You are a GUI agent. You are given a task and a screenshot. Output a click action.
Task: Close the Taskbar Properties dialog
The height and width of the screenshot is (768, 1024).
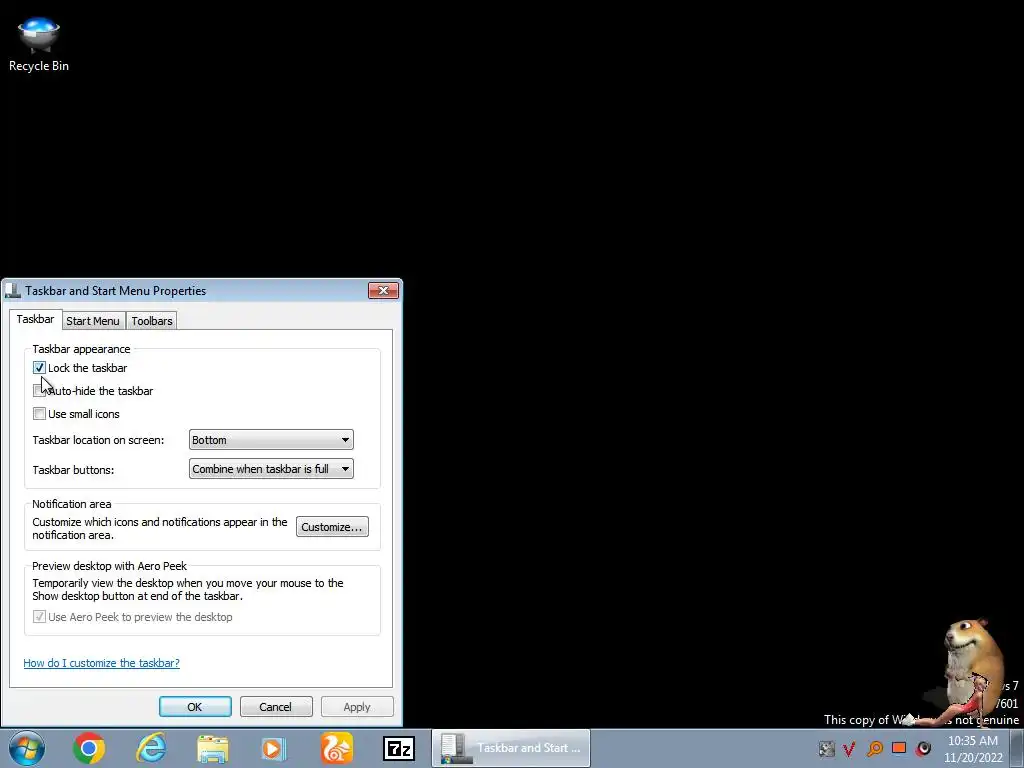383,291
